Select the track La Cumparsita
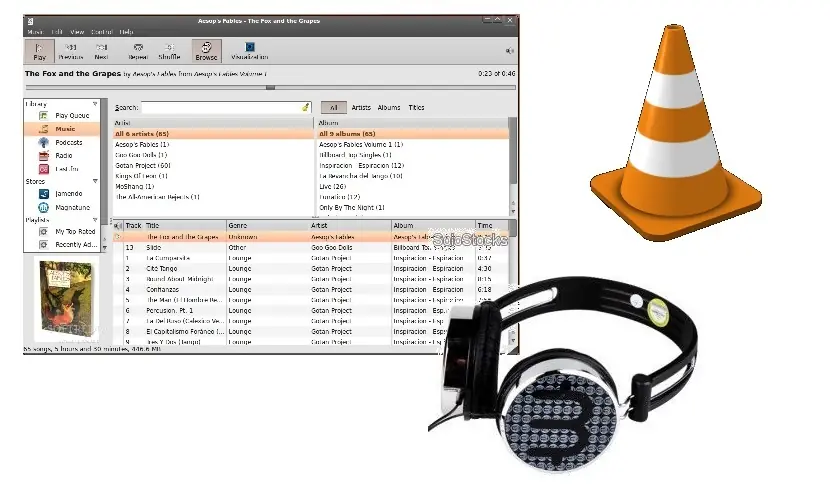 coord(311,258)
